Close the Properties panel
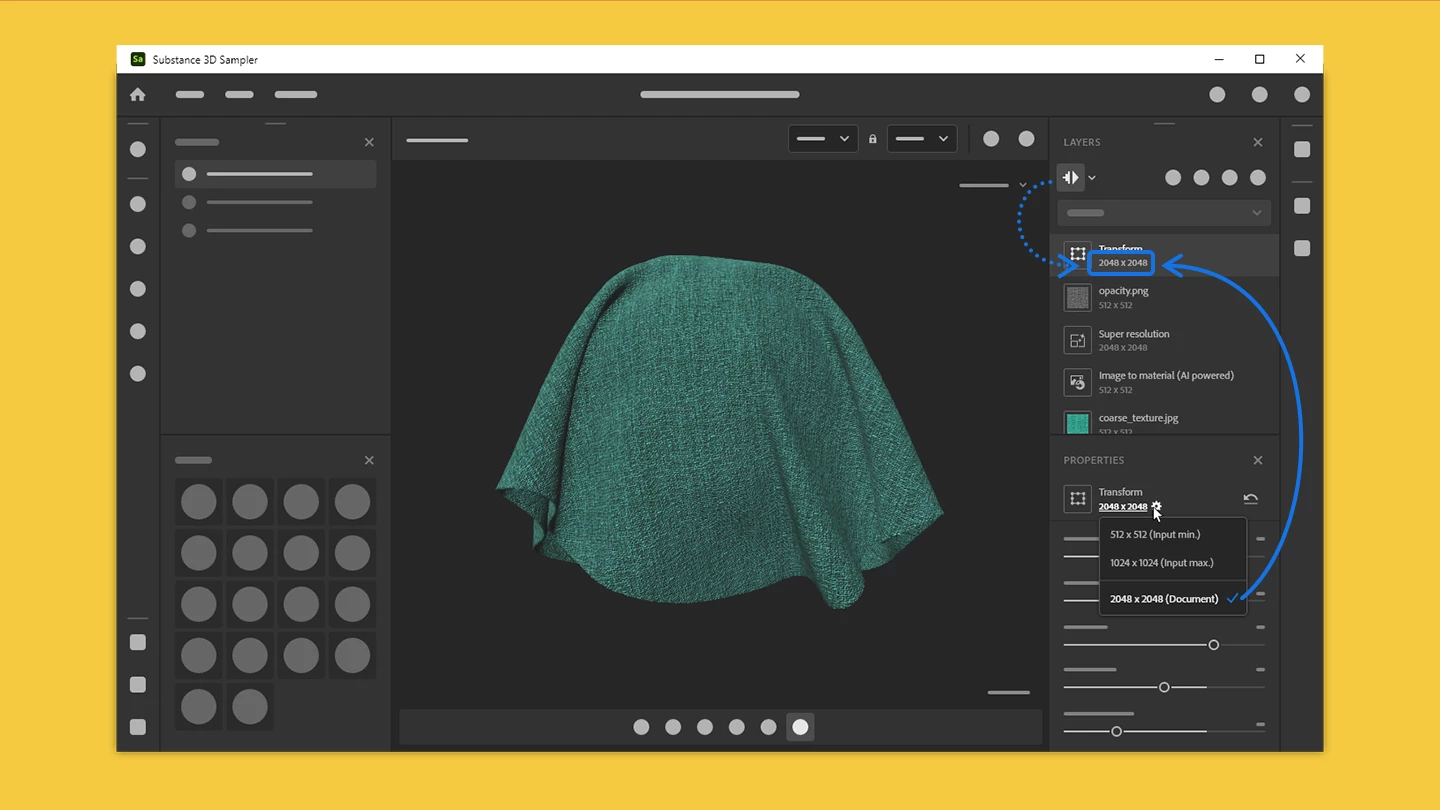 pyautogui.click(x=1258, y=460)
